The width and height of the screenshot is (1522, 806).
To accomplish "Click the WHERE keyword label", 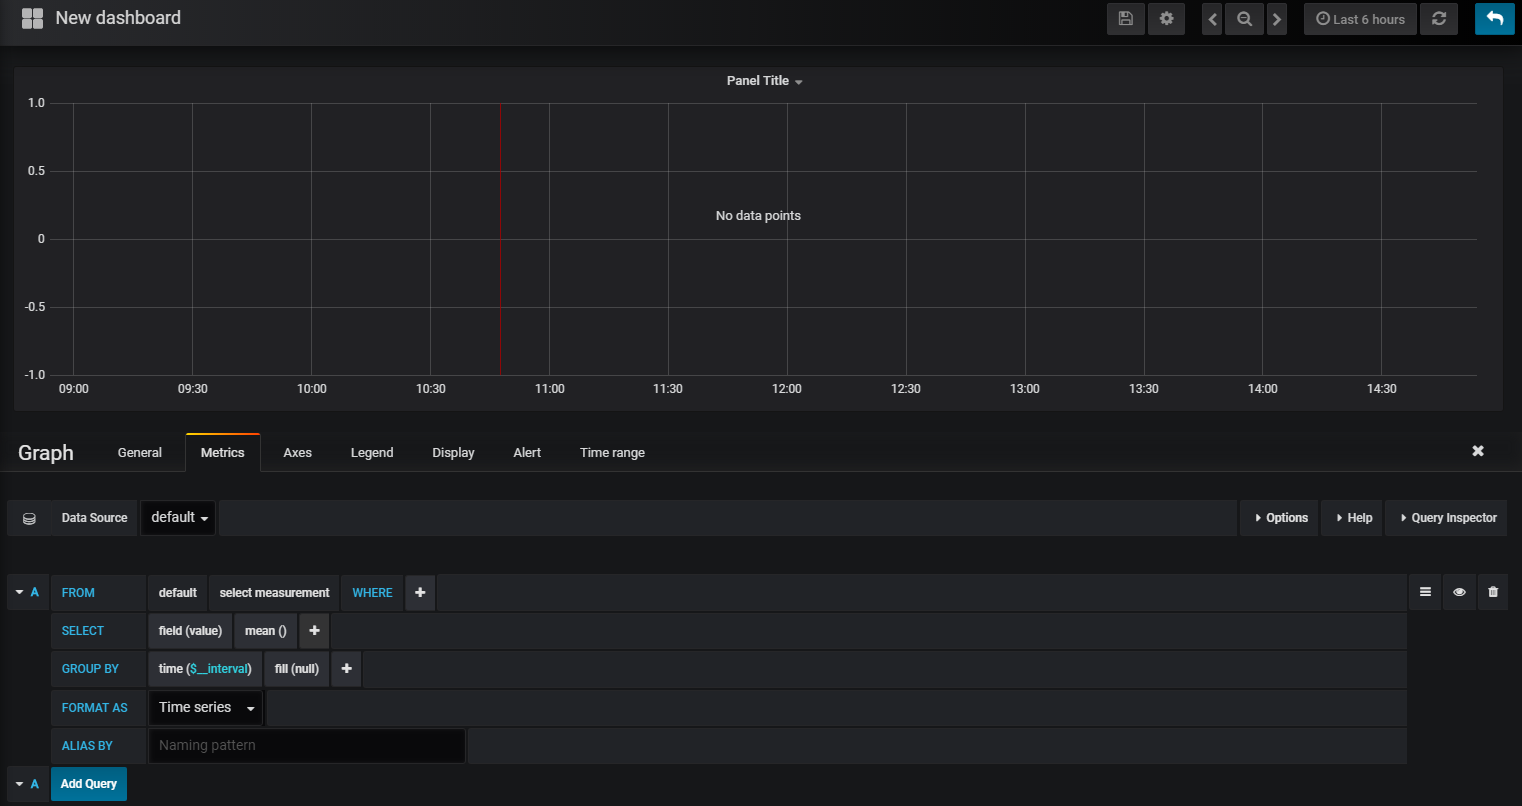I will (373, 593).
